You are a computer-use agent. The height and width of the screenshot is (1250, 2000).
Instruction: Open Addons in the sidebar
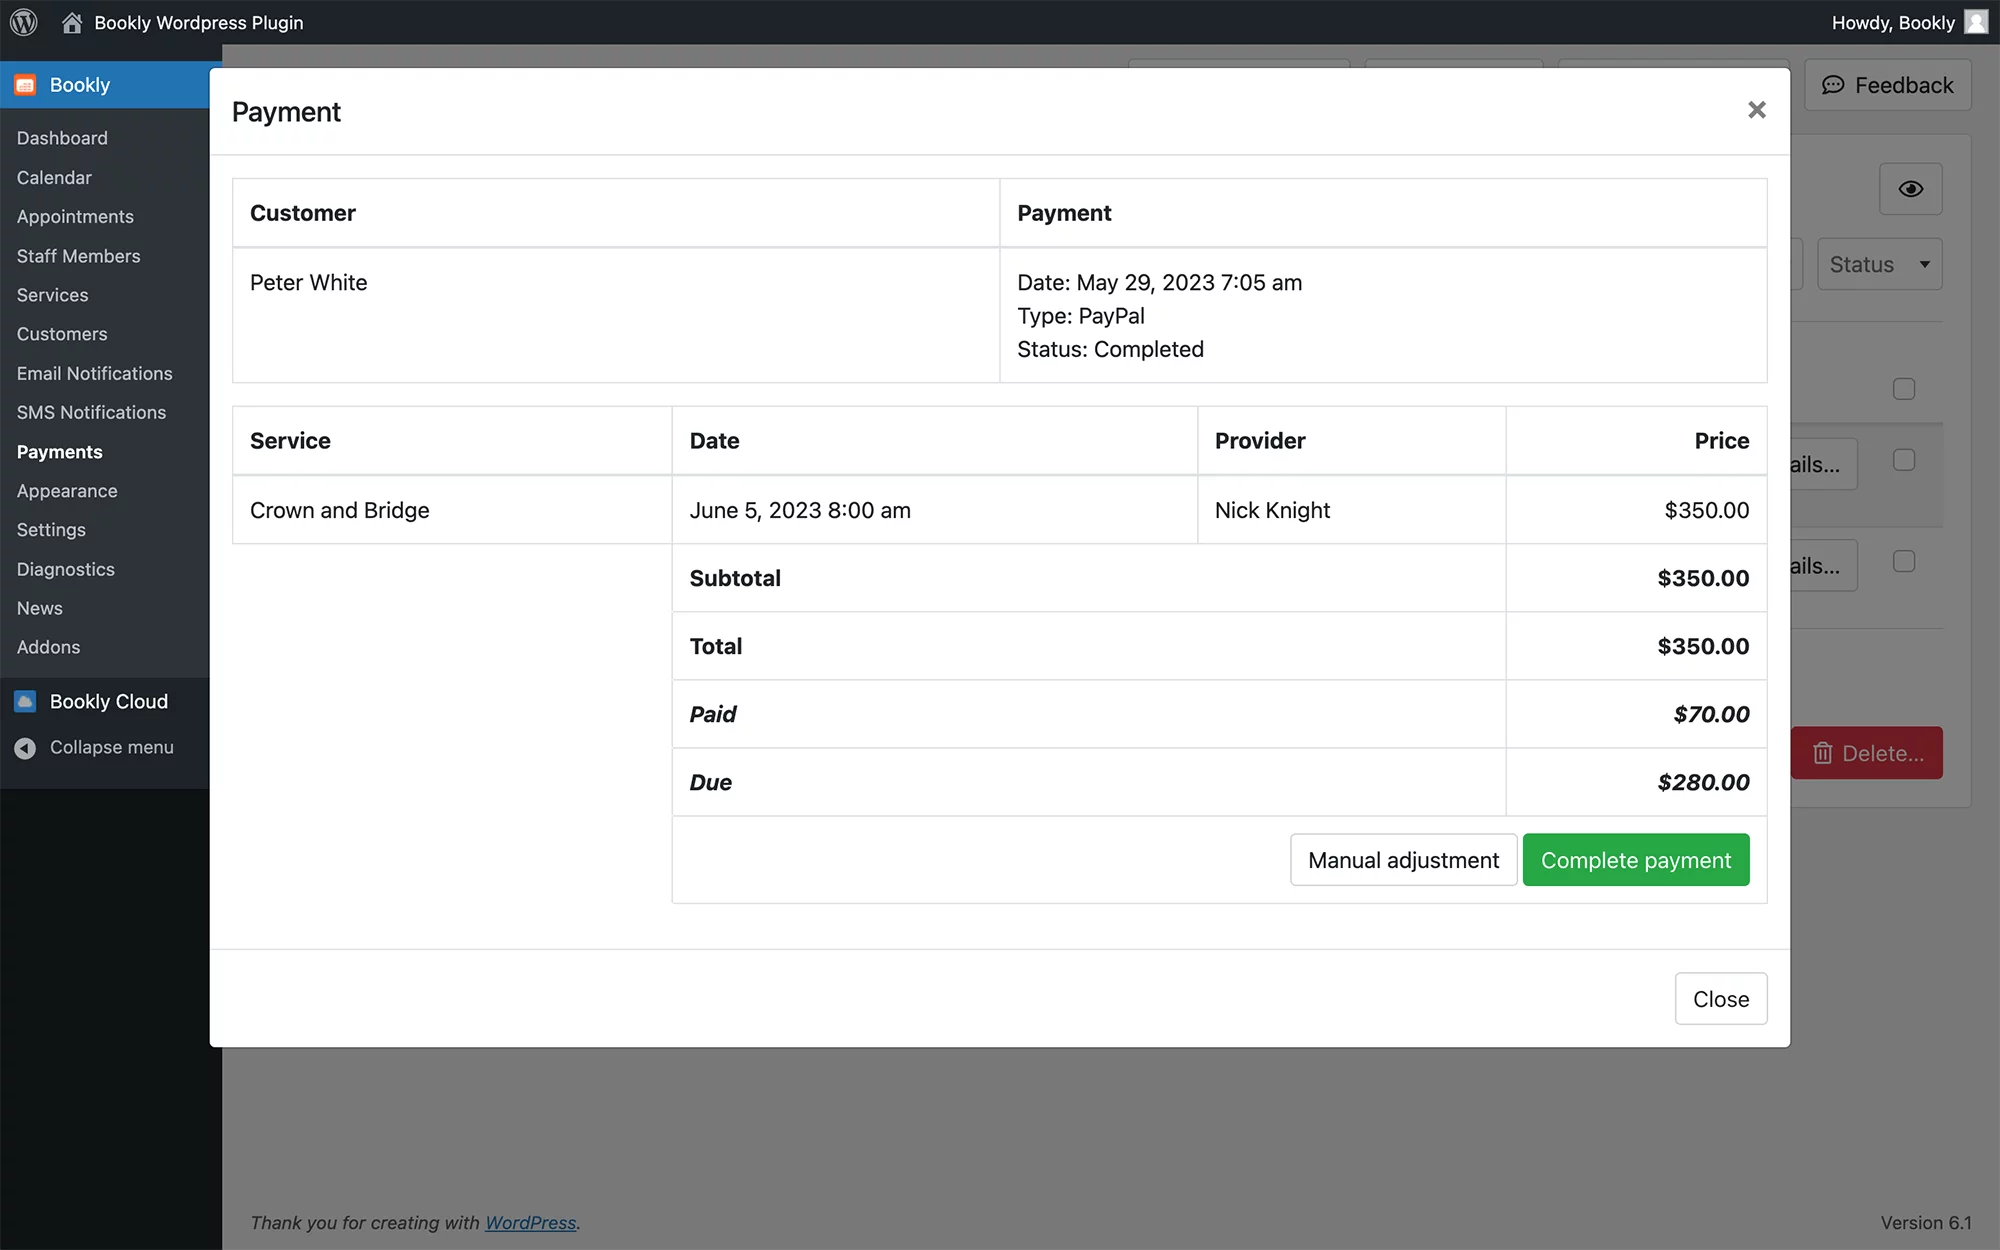tap(48, 647)
